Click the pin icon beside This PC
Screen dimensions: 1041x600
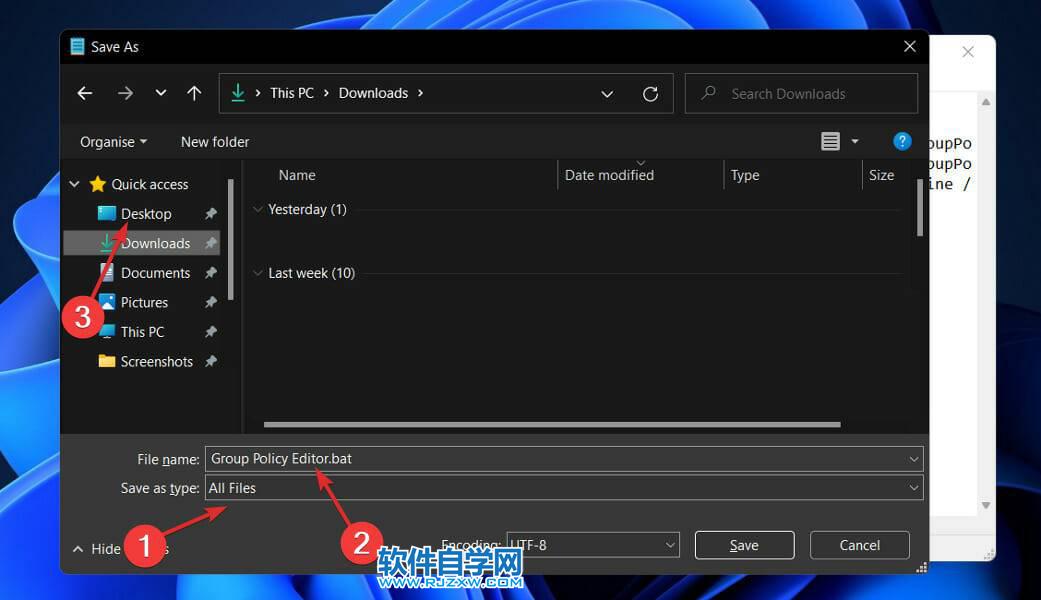pos(211,332)
